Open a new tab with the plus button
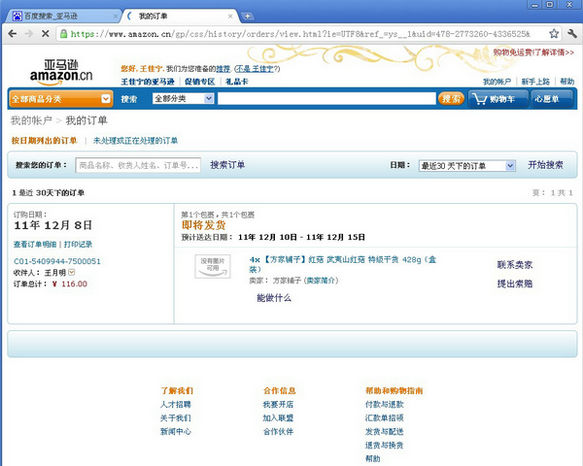The width and height of the screenshot is (583, 466). click(x=247, y=16)
